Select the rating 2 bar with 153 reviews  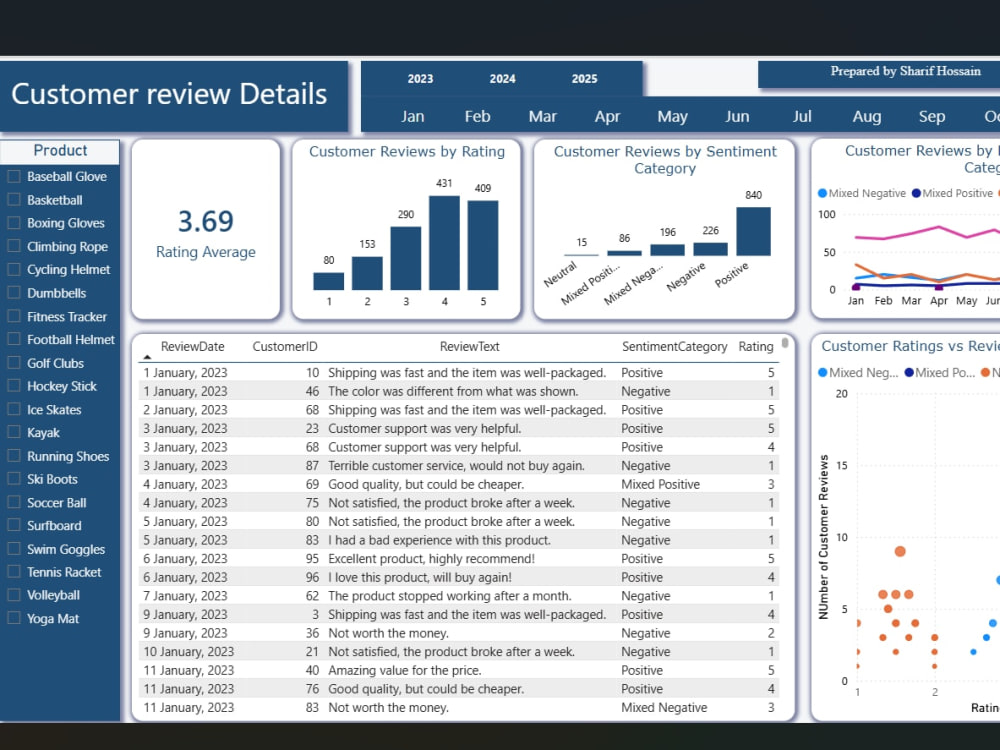coord(367,274)
